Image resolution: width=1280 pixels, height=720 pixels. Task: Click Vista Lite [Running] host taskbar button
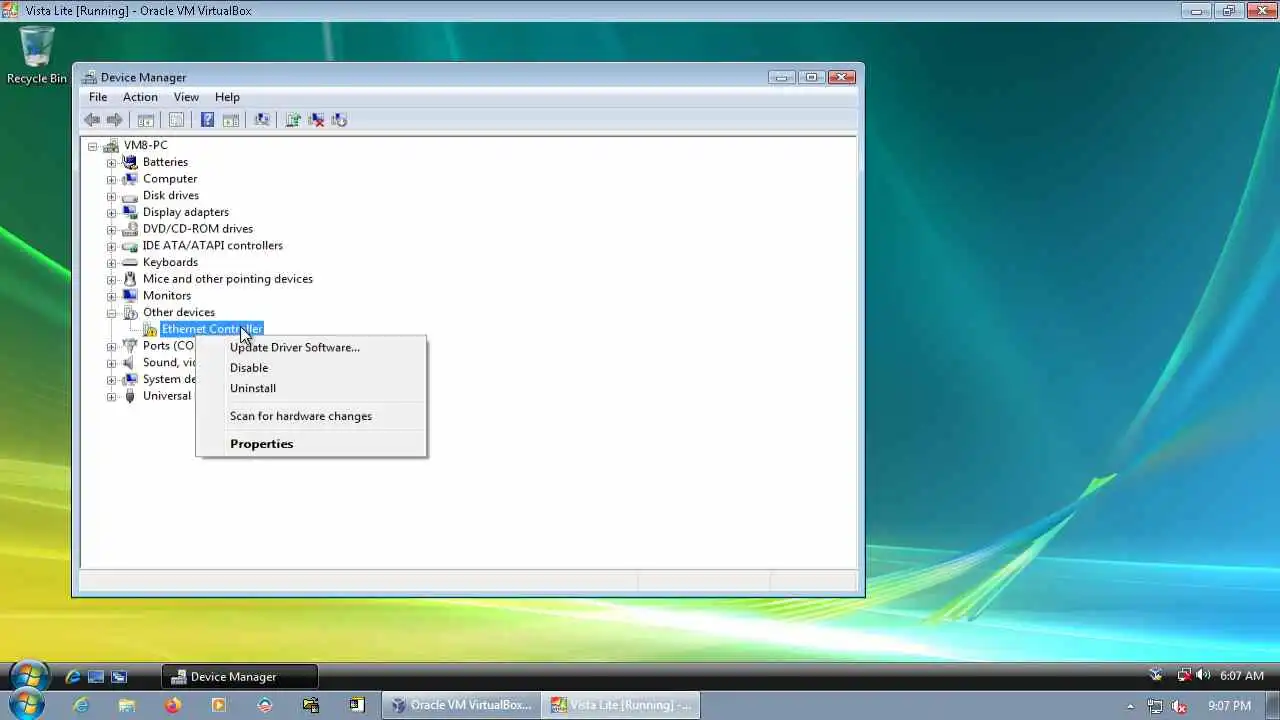621,705
